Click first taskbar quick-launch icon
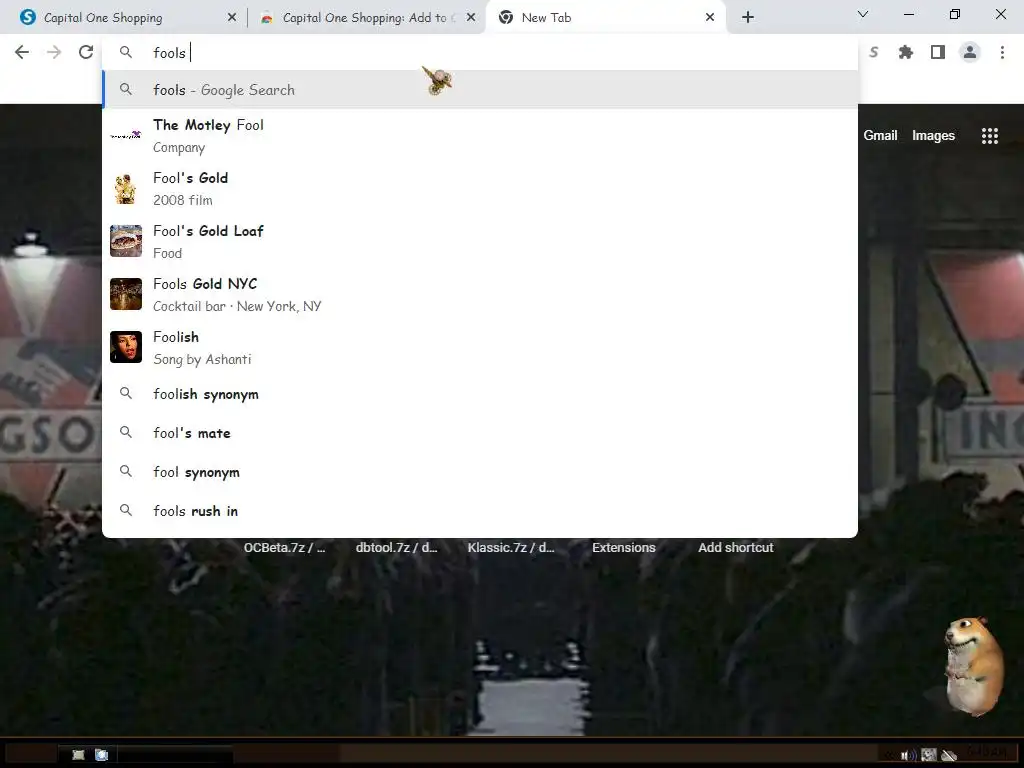 pyautogui.click(x=78, y=755)
